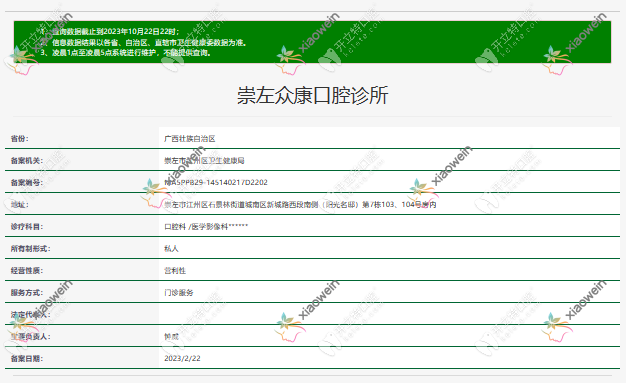Select the 诊疗科目 label

pos(26,226)
